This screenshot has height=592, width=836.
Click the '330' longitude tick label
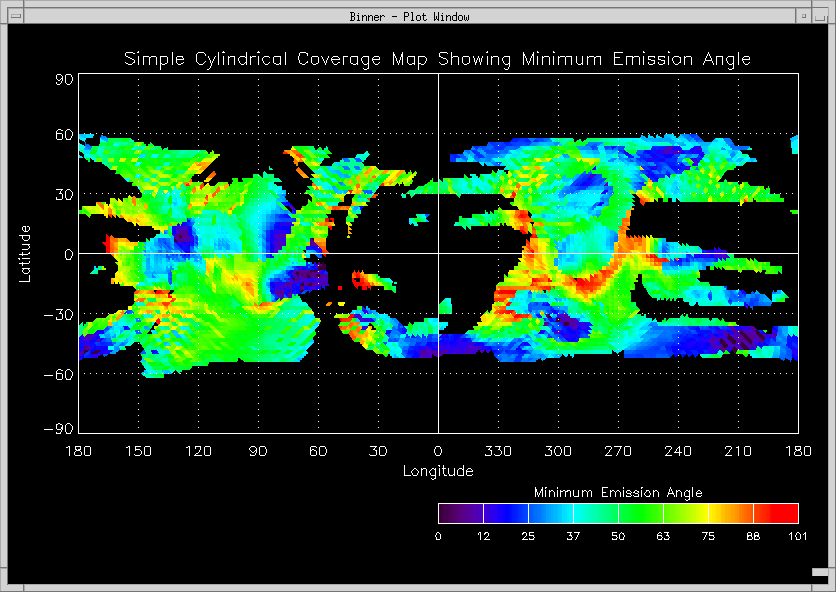(x=498, y=452)
